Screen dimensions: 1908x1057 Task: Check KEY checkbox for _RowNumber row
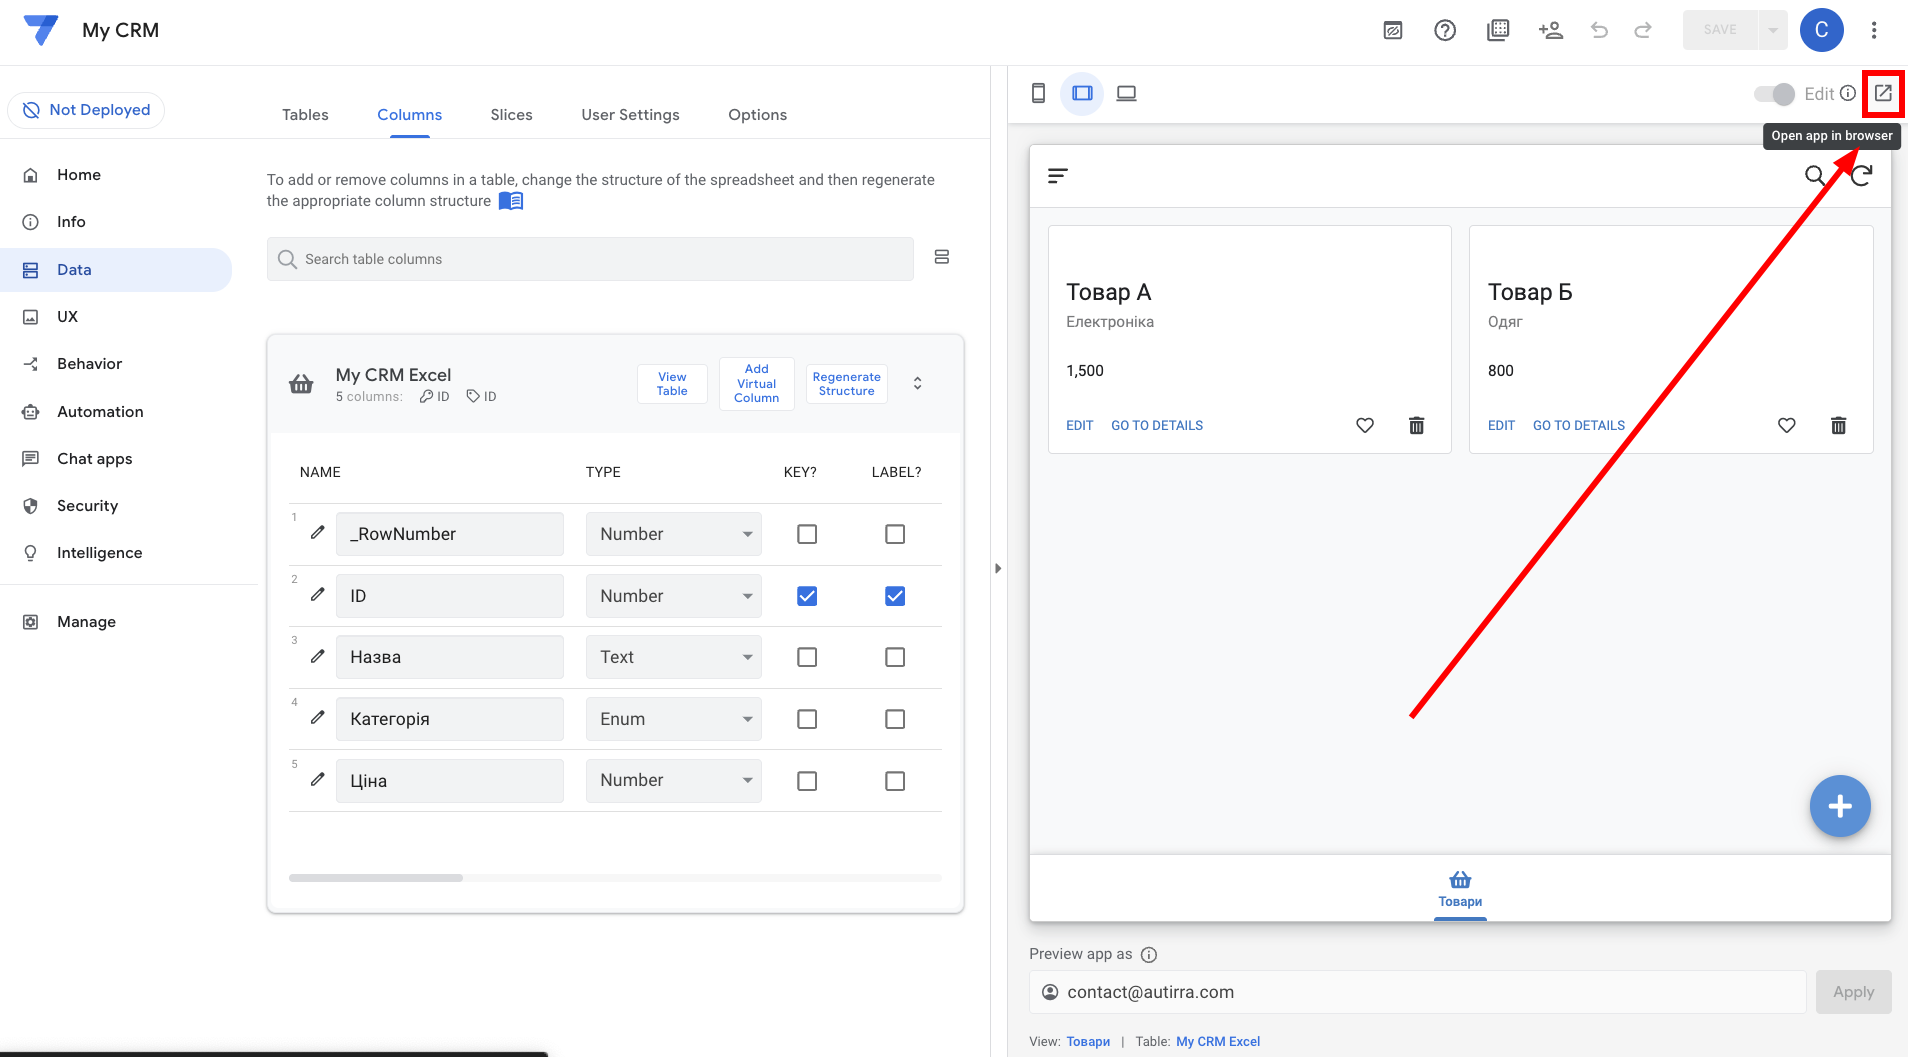point(807,534)
